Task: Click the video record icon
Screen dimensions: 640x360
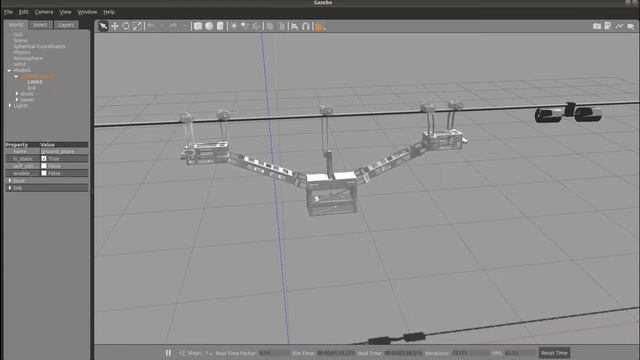Action: [631, 26]
